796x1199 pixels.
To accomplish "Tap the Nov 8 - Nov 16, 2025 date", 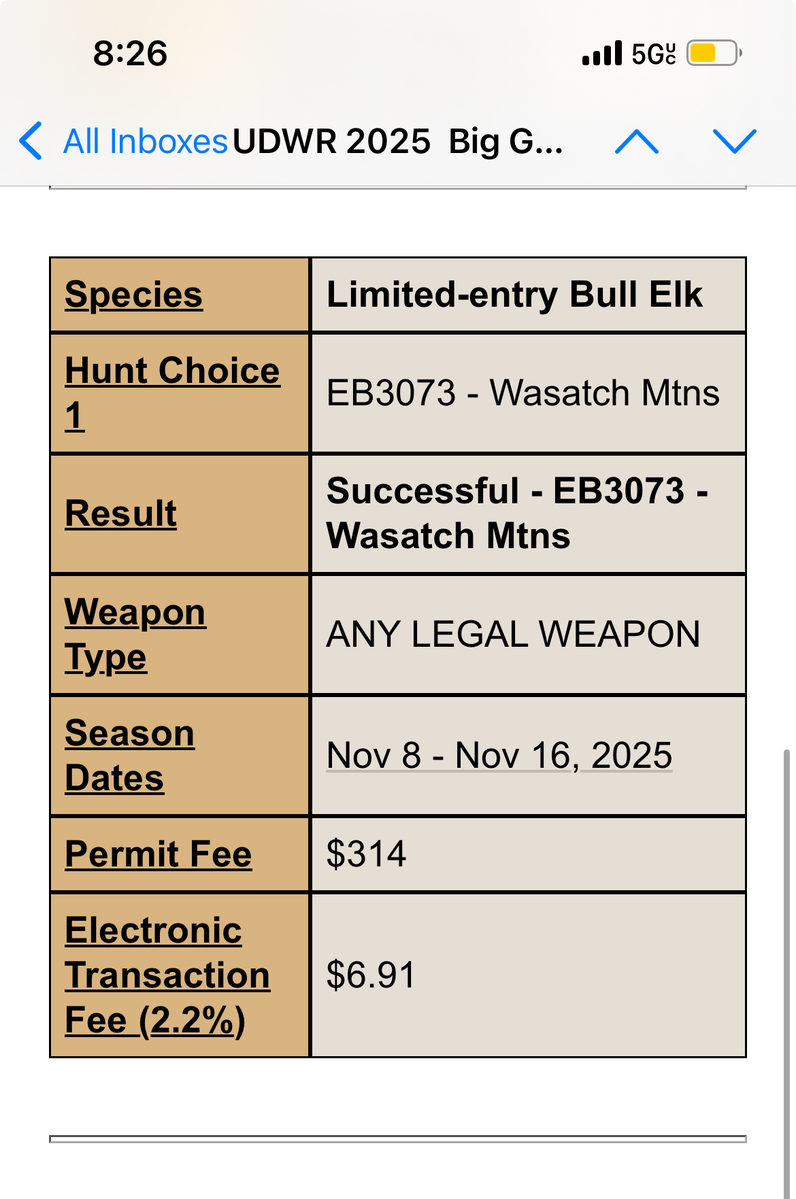I will point(499,755).
